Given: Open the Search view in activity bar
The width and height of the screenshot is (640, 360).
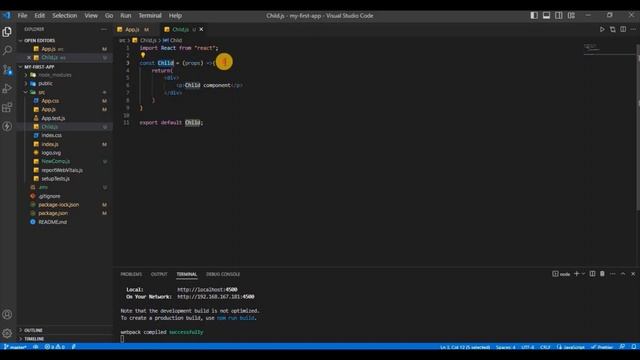Looking at the screenshot, I should coord(7,50).
